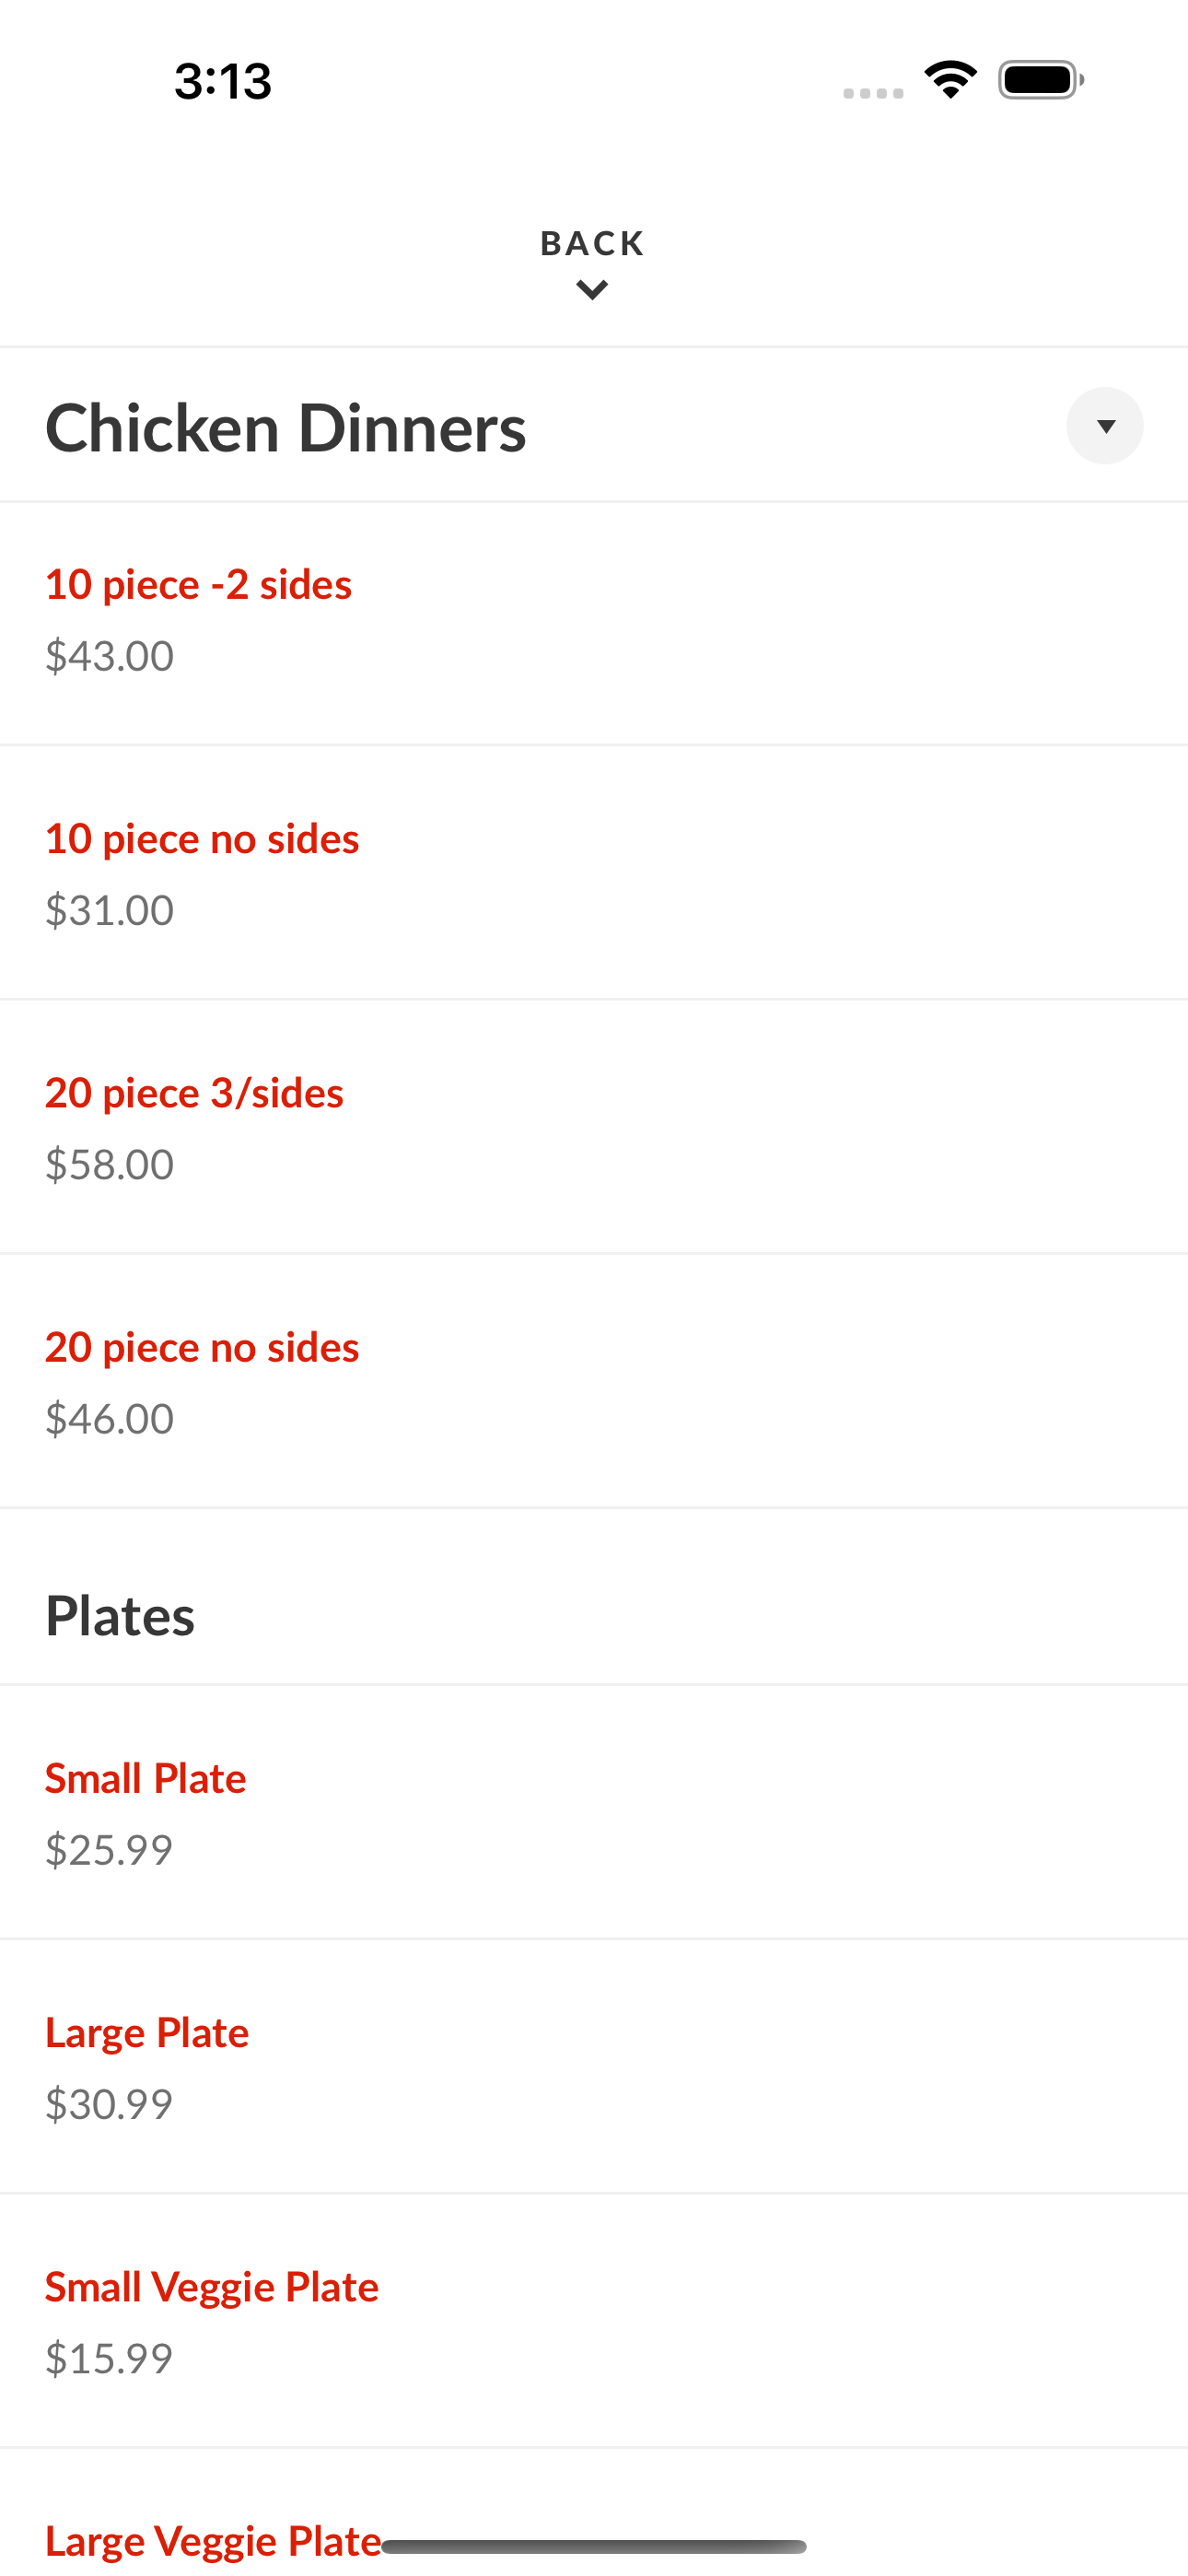The image size is (1188, 2576).
Task: Tap the BACK label at top
Action: point(593,243)
